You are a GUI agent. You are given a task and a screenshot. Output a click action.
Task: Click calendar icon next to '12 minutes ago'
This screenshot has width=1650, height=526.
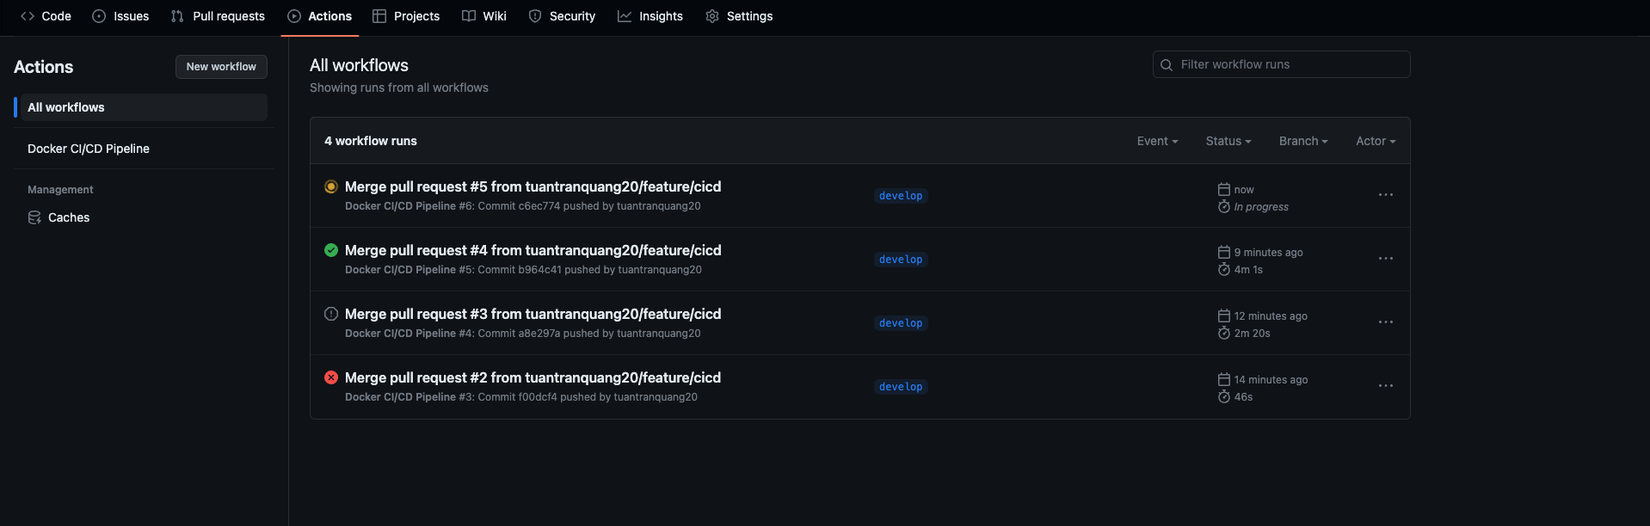[1224, 316]
